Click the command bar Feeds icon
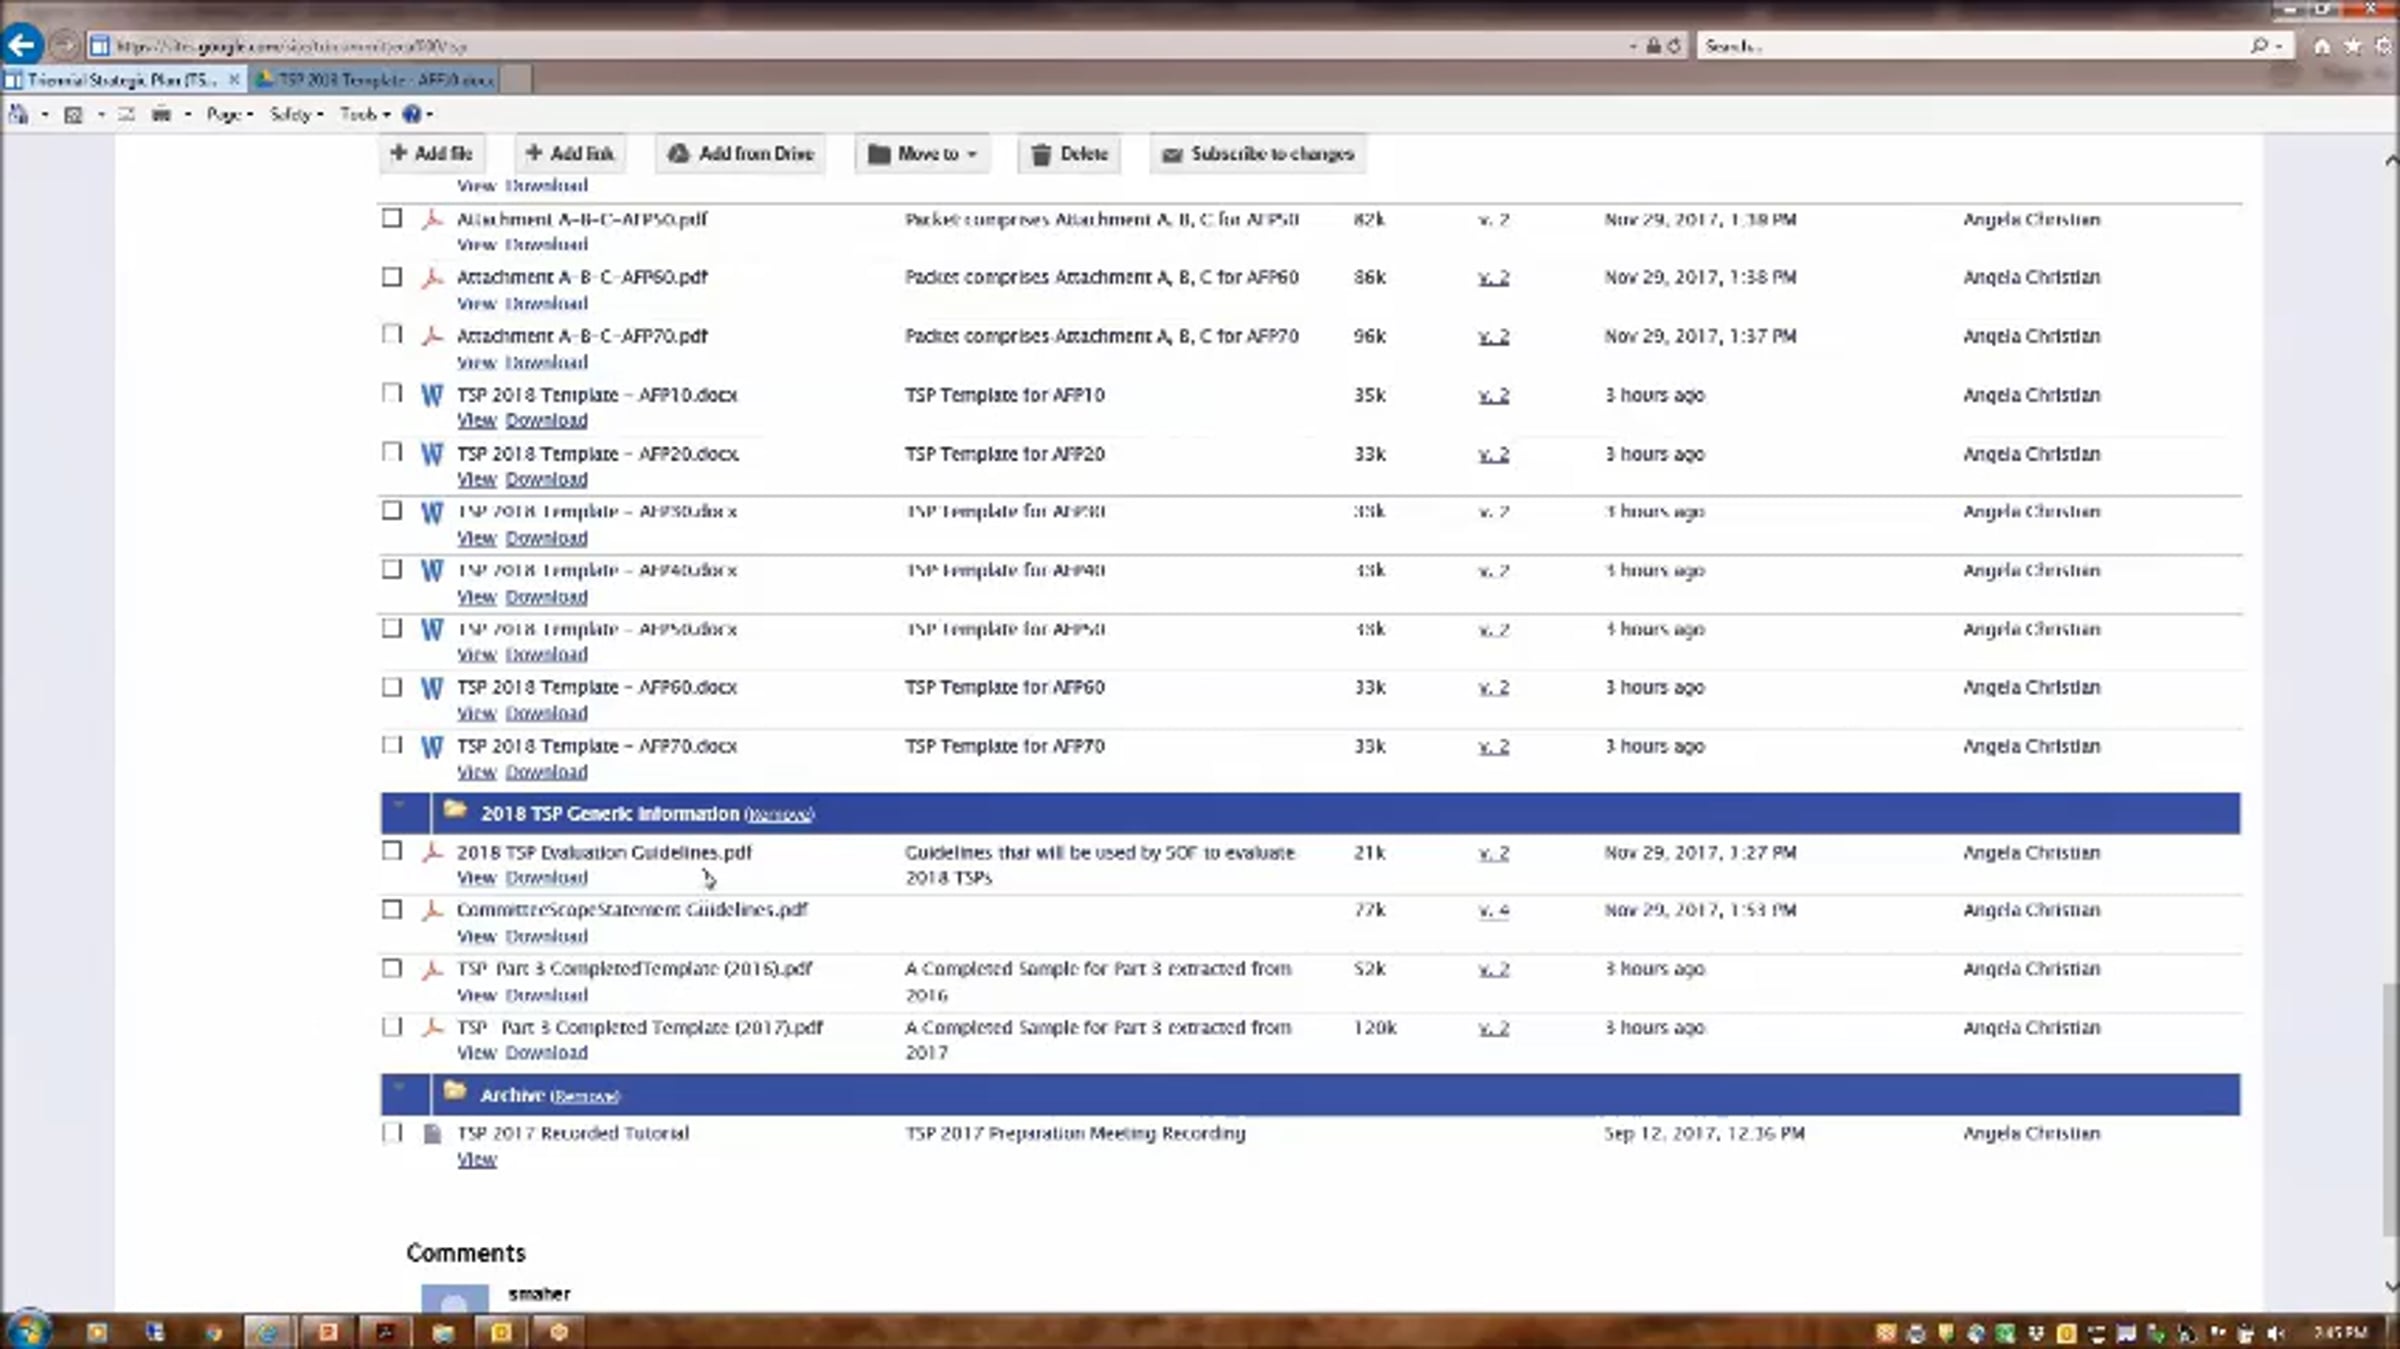The image size is (2400, 1349). pos(73,114)
